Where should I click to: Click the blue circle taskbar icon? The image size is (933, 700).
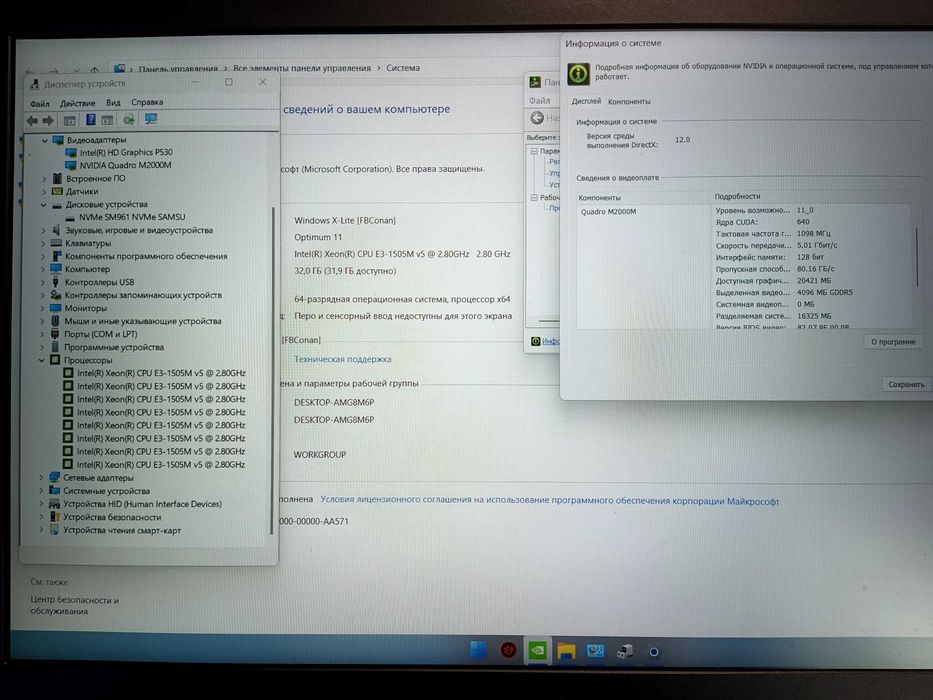coord(653,652)
